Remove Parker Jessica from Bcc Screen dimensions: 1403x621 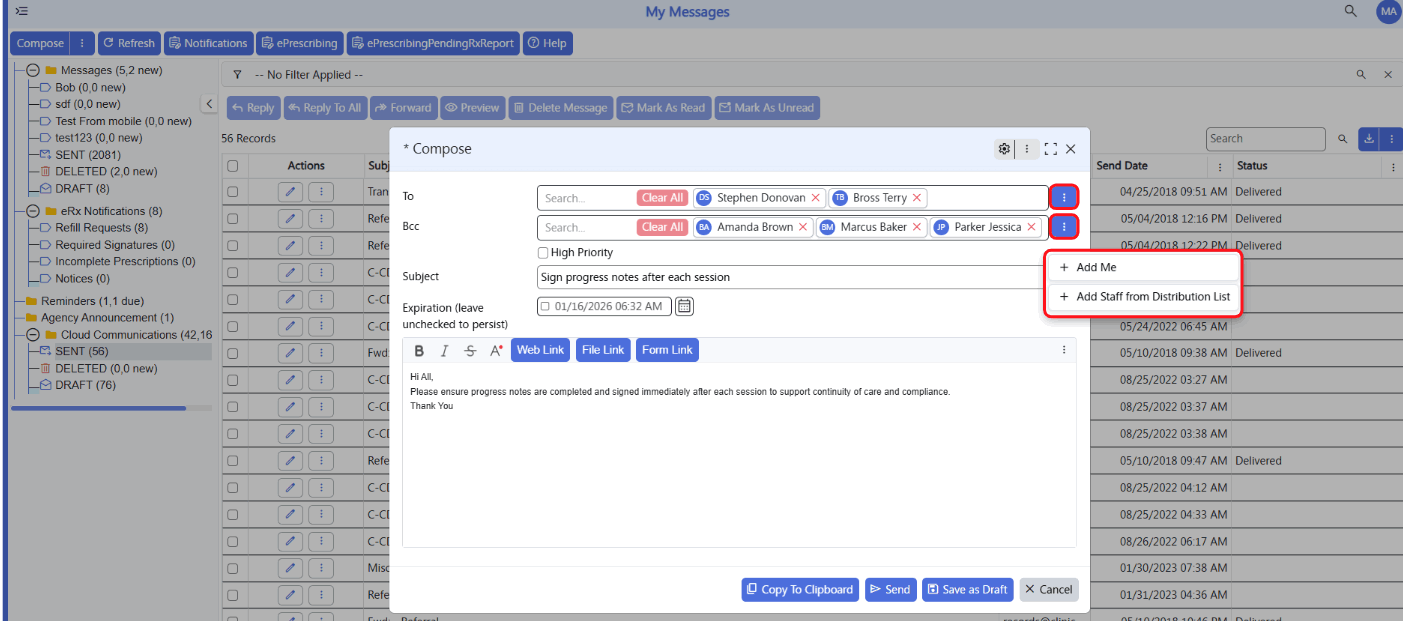click(1031, 227)
